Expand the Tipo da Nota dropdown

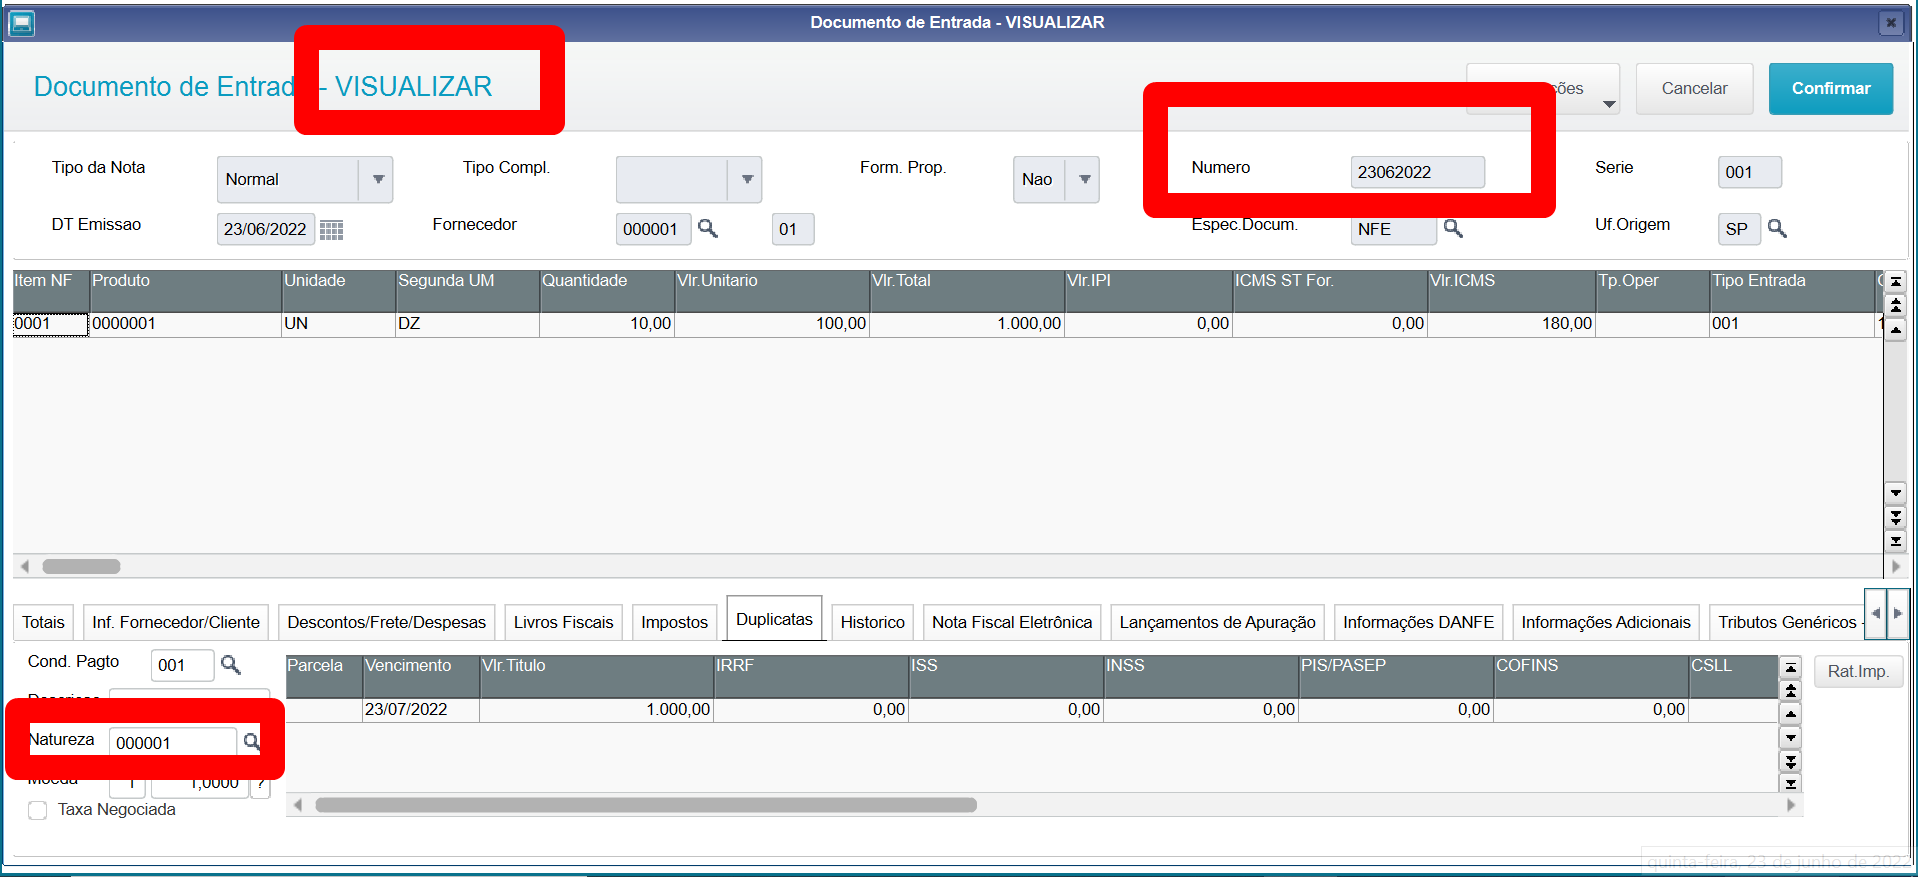[377, 180]
